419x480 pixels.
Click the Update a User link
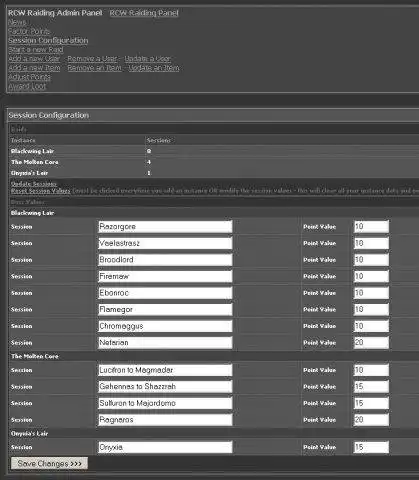[x=147, y=59]
